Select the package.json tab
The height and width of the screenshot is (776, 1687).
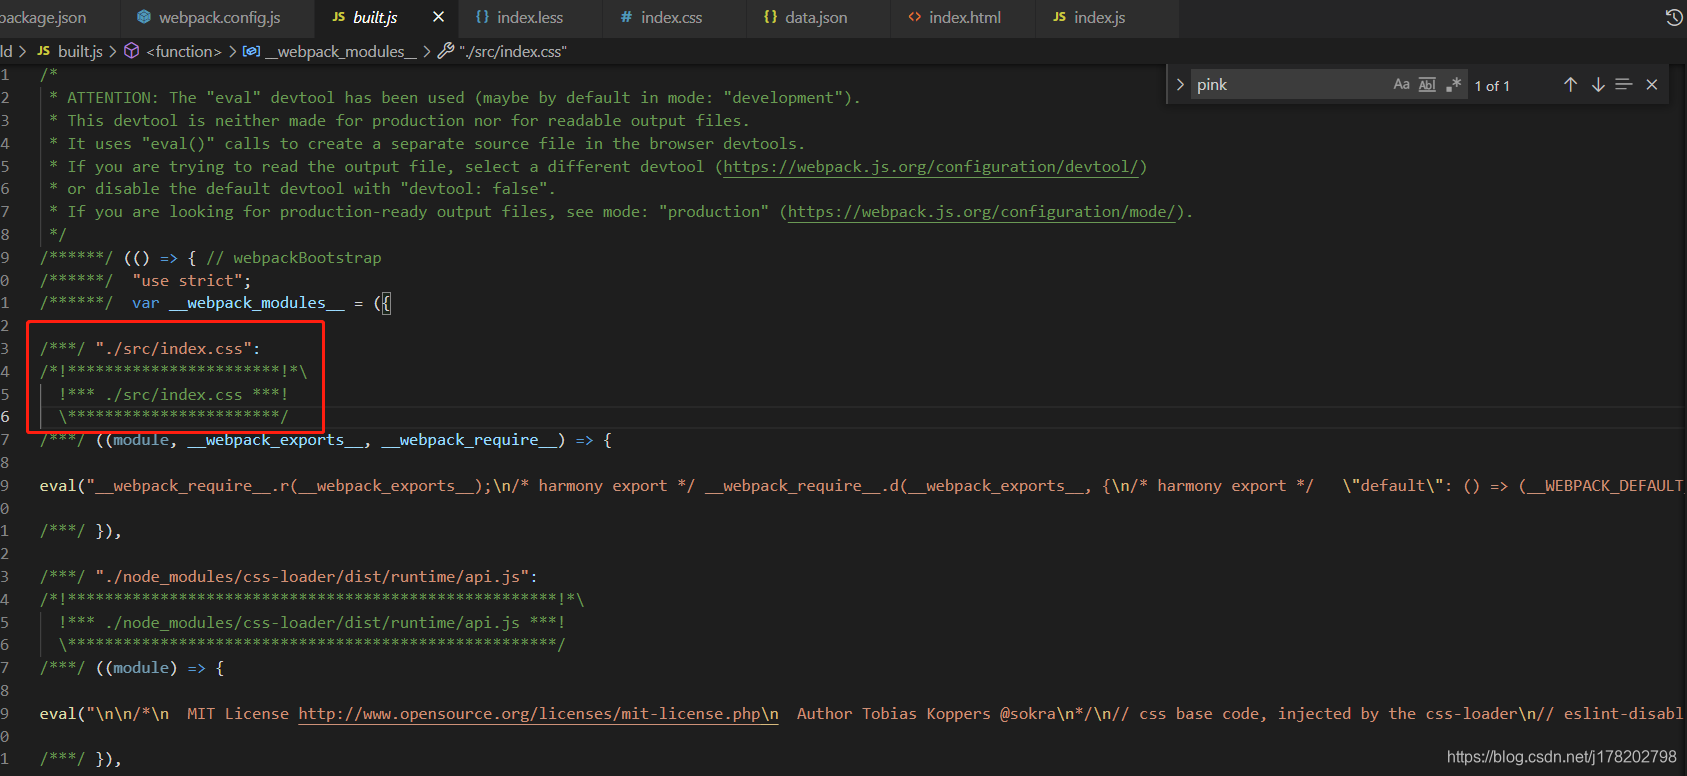(43, 17)
